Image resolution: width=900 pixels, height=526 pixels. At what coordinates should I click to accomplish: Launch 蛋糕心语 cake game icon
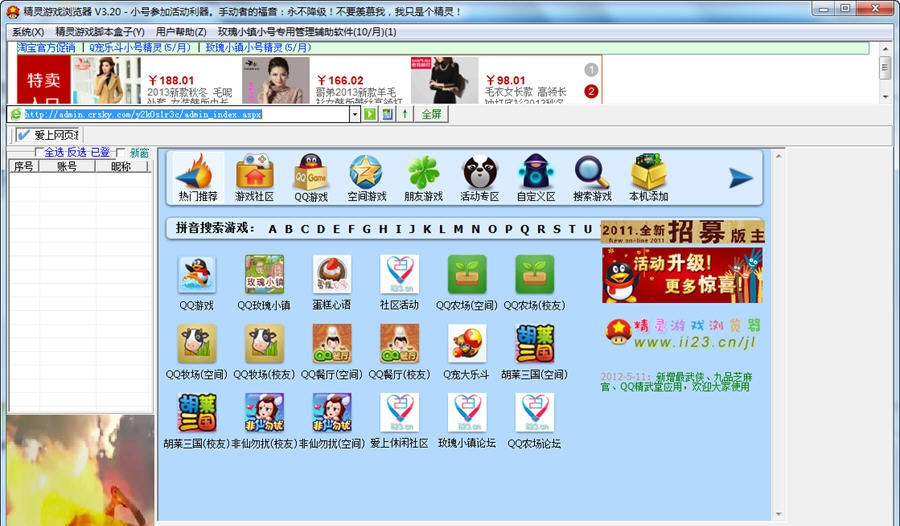332,274
